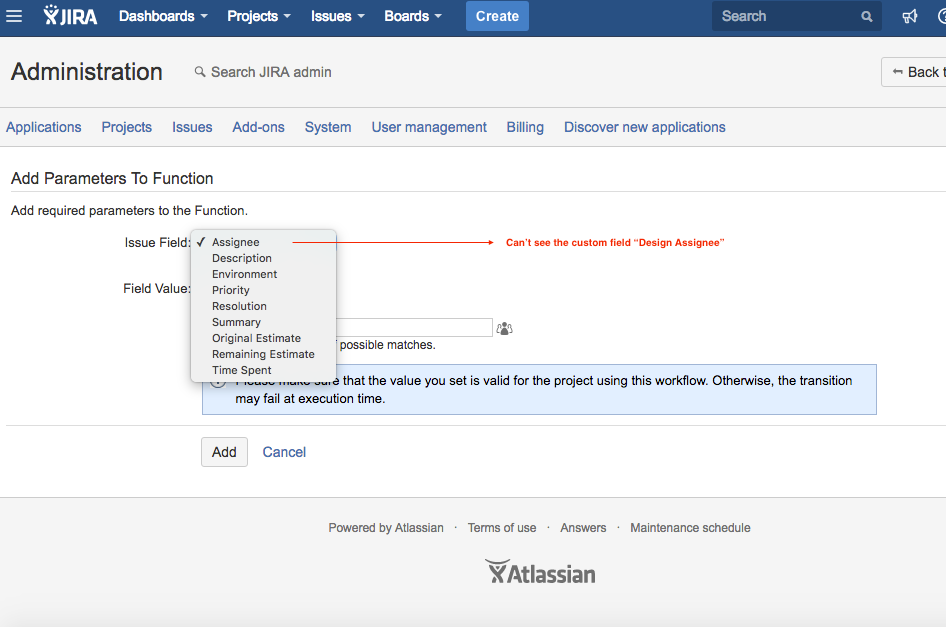
Task: Click the Add button
Action: [224, 452]
